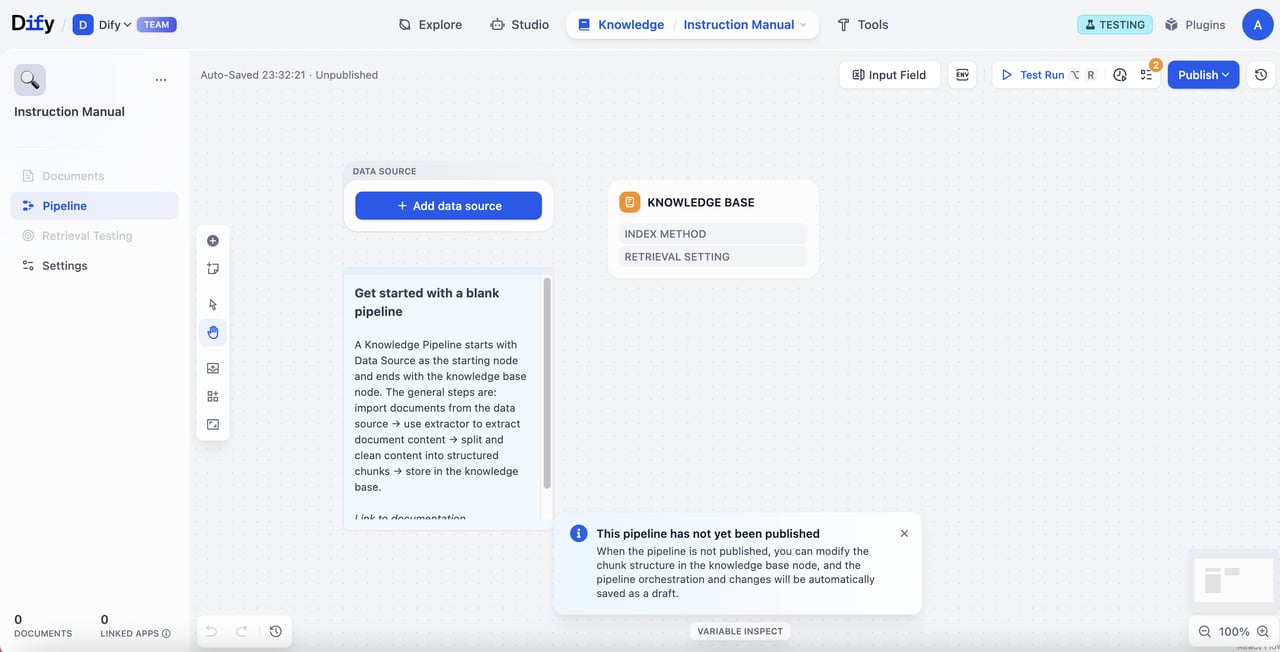
Task: Click the TESTING badge
Action: [x=1114, y=25]
